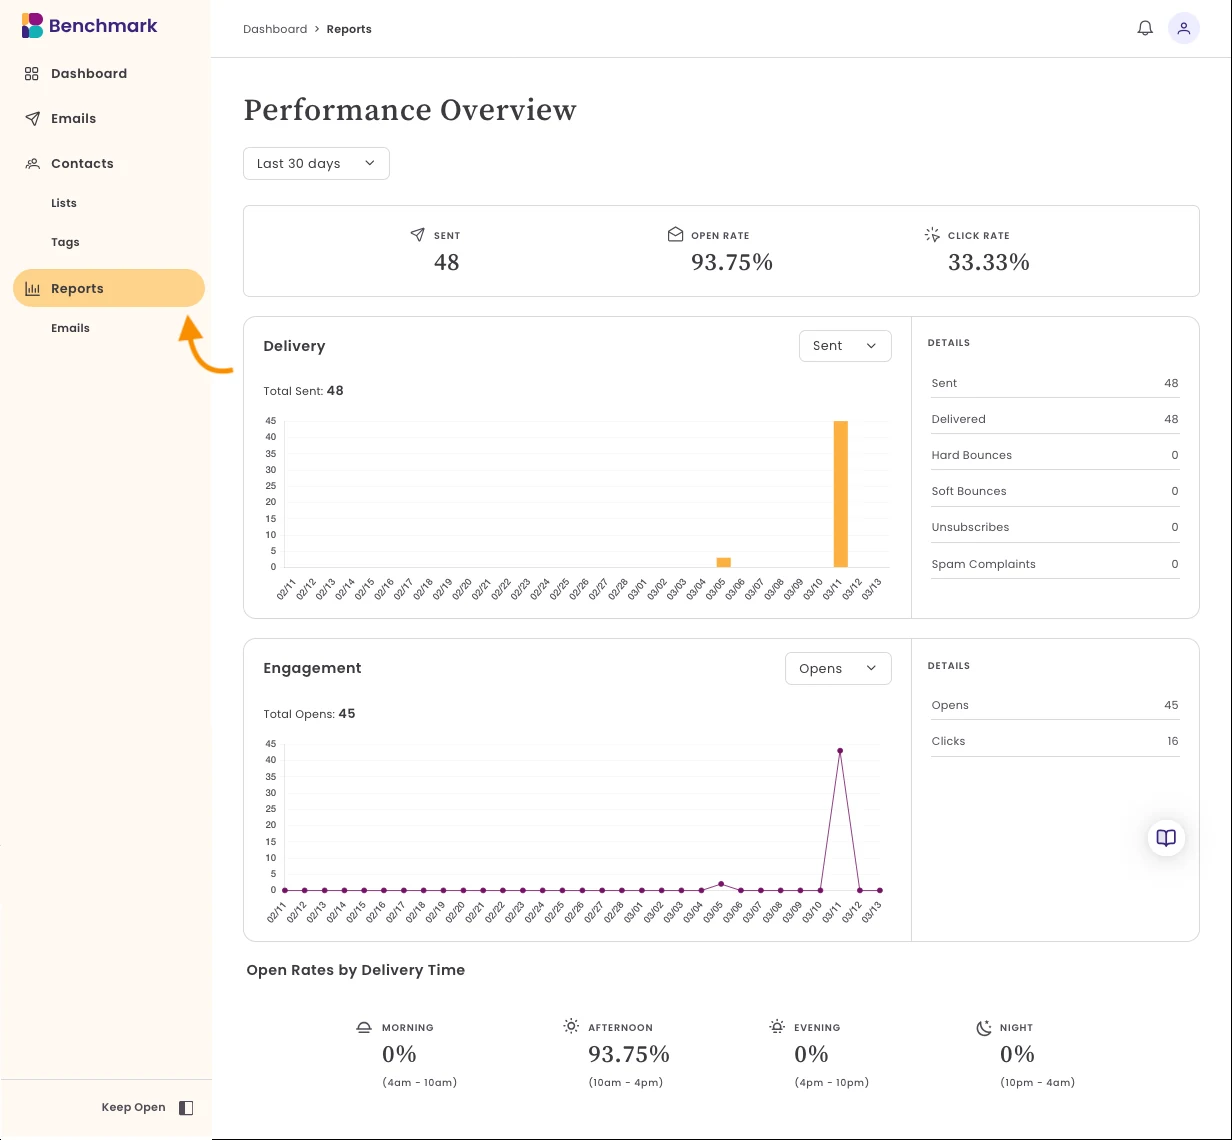Click the Soft Bounces details row
The image size is (1232, 1140).
pyautogui.click(x=1055, y=491)
